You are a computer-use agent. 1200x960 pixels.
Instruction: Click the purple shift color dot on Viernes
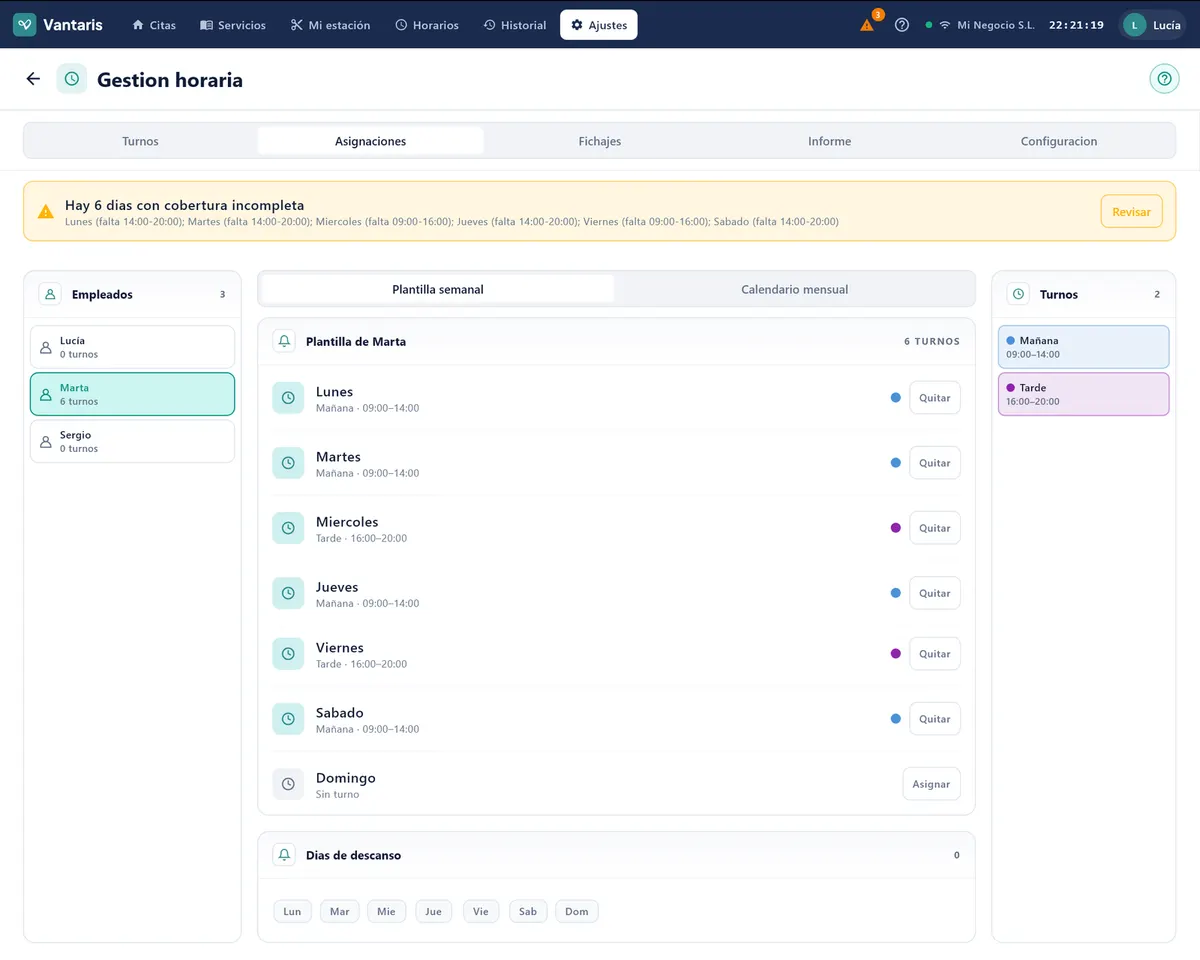click(x=896, y=654)
